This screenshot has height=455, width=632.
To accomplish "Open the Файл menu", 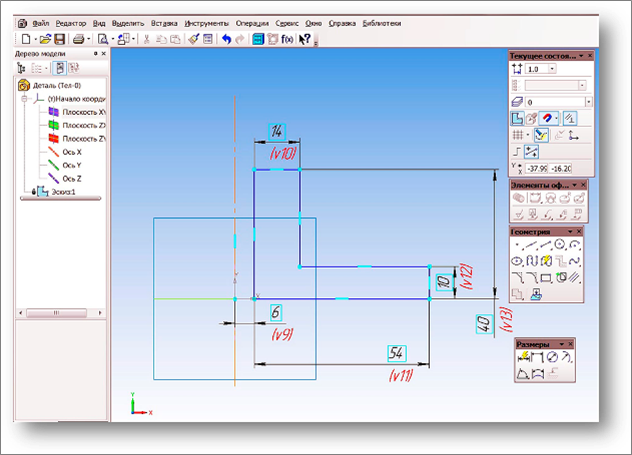I will 40,21.
